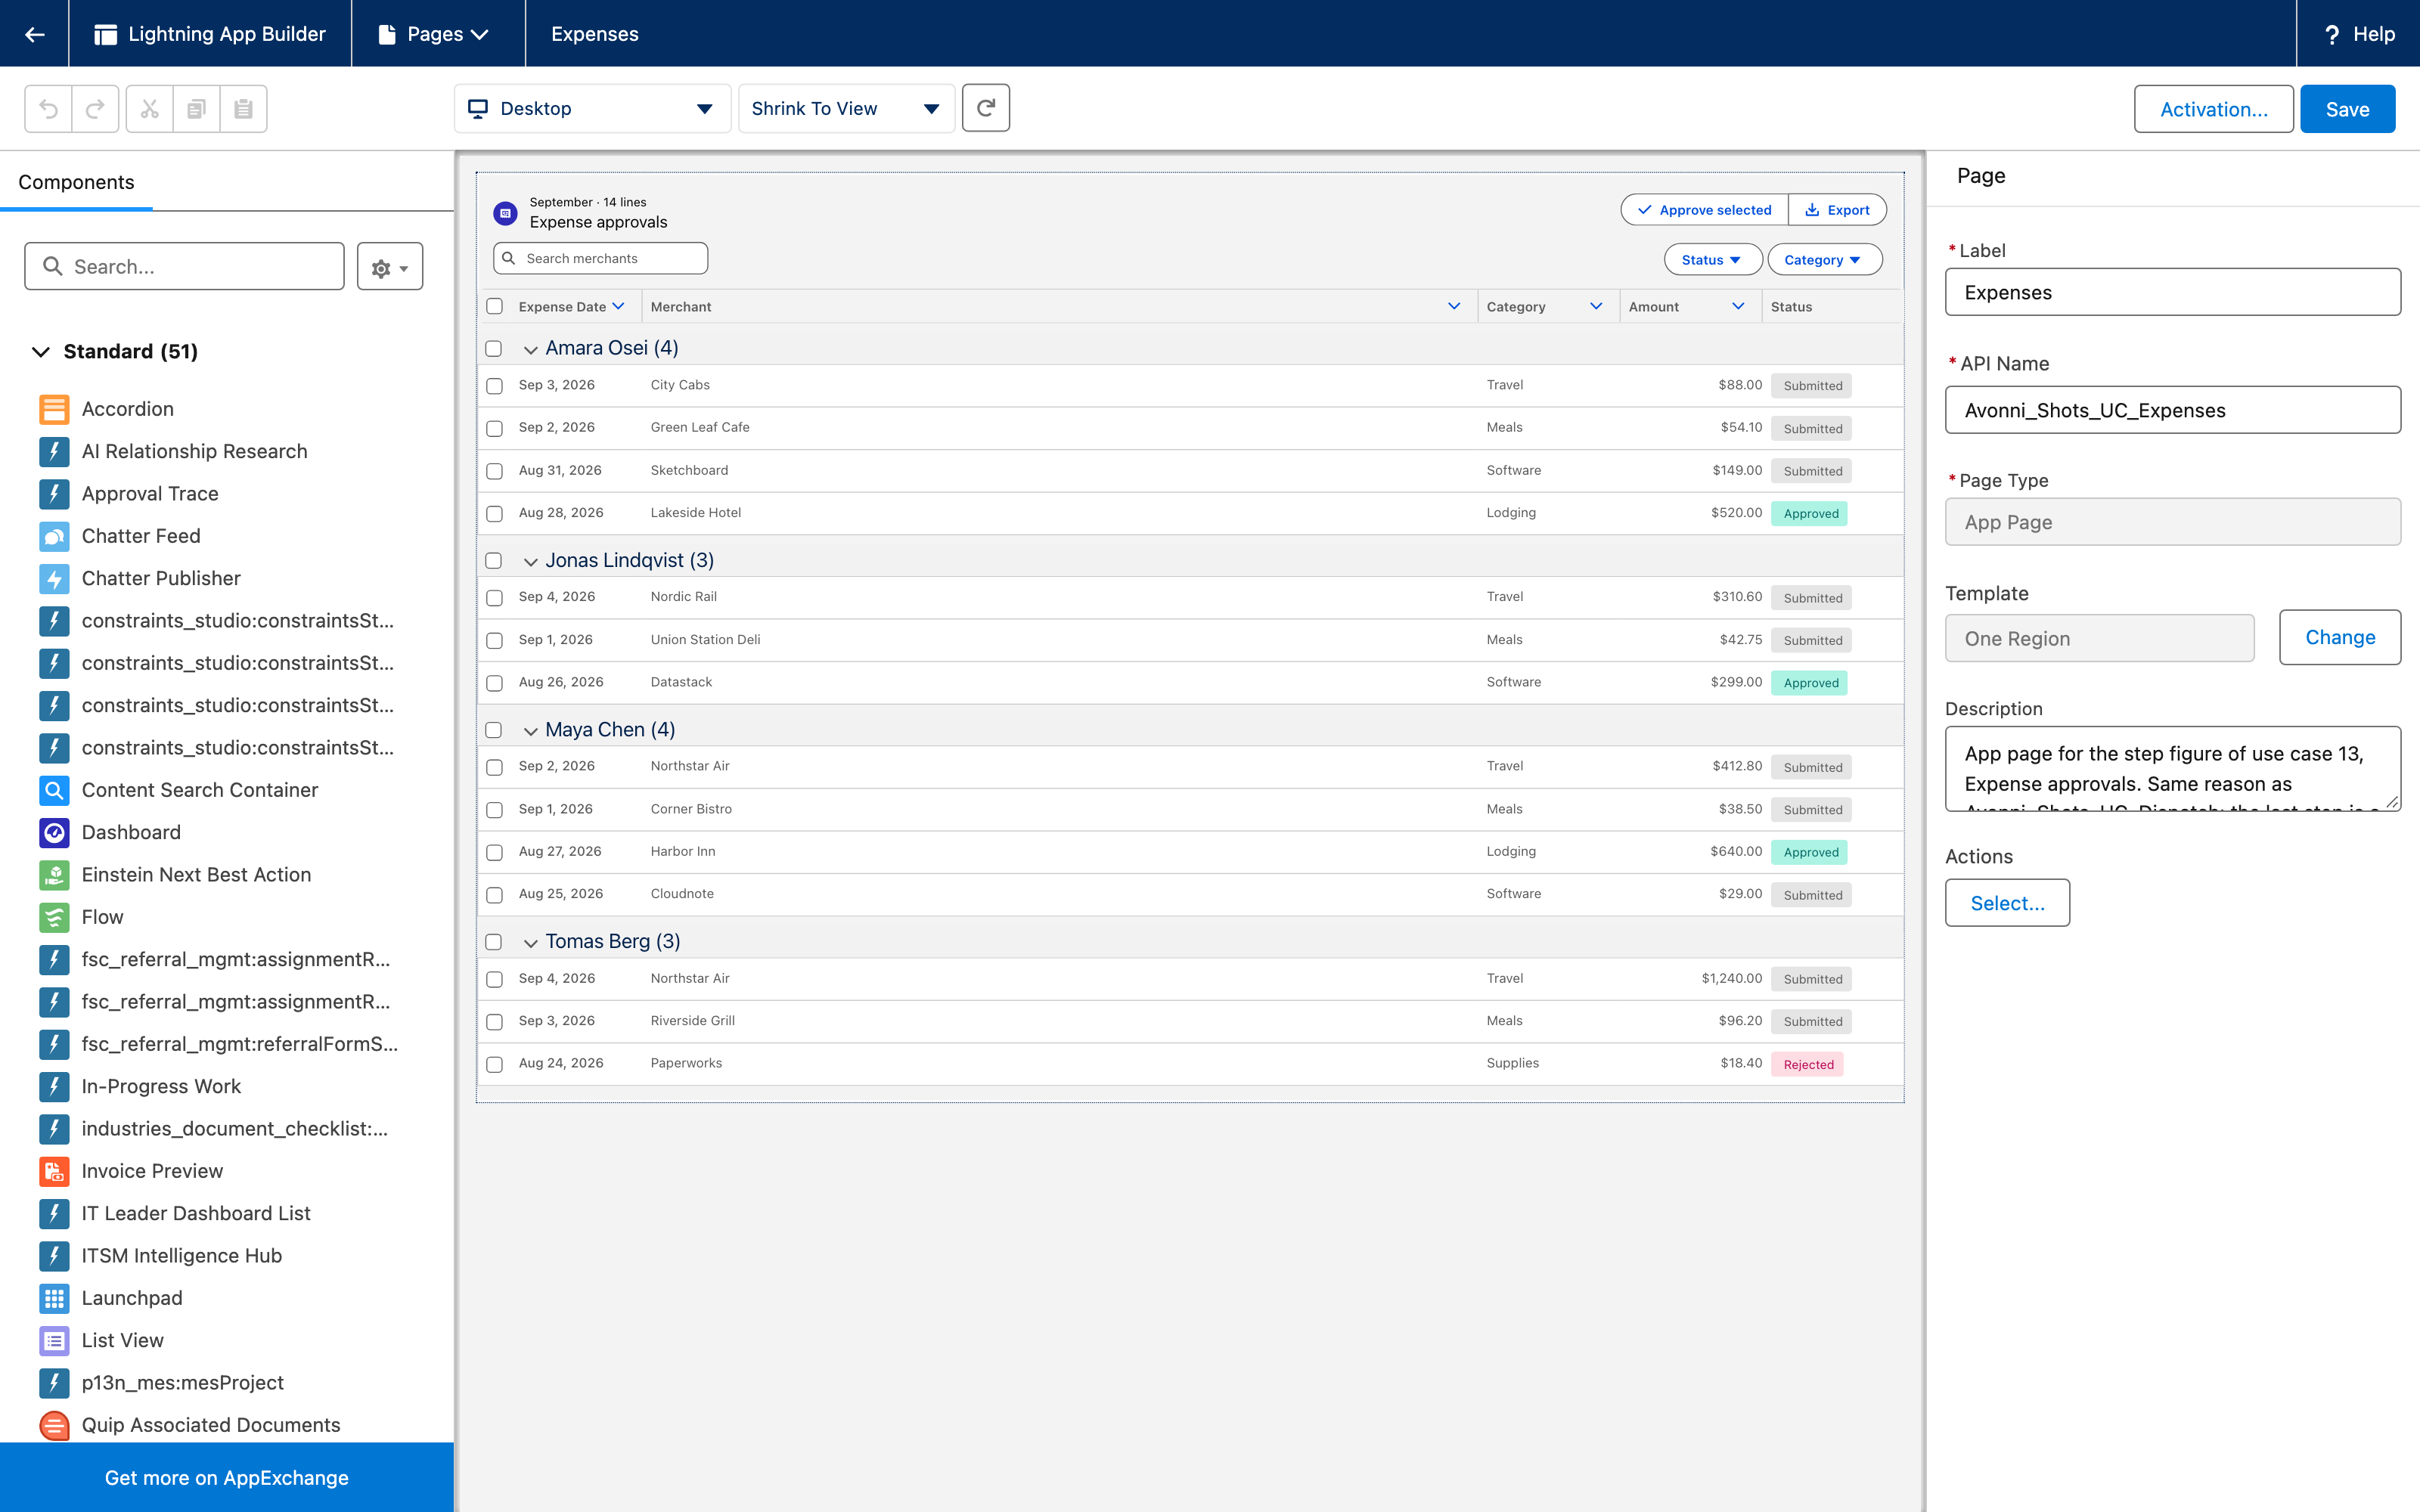The width and height of the screenshot is (2420, 1512).
Task: Click the Expense approvals header icon
Action: pyautogui.click(x=506, y=212)
